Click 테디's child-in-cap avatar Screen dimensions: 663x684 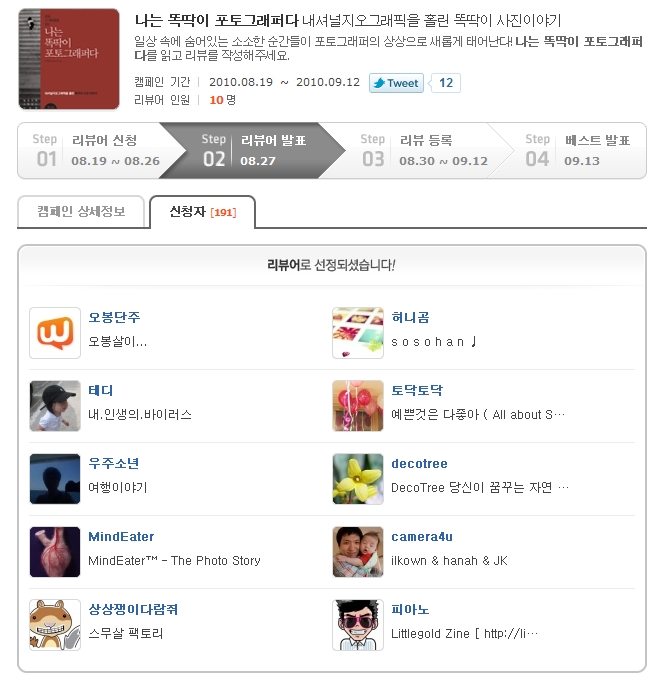point(55,406)
